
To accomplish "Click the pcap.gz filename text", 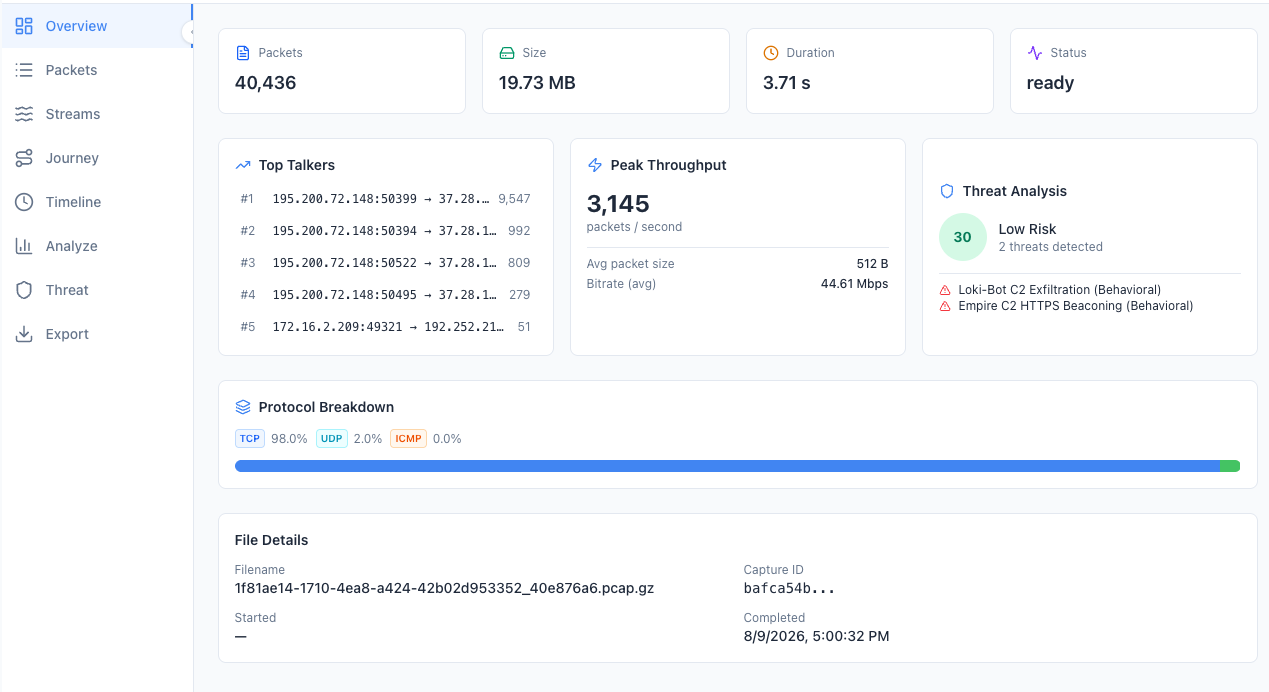I will coord(444,588).
